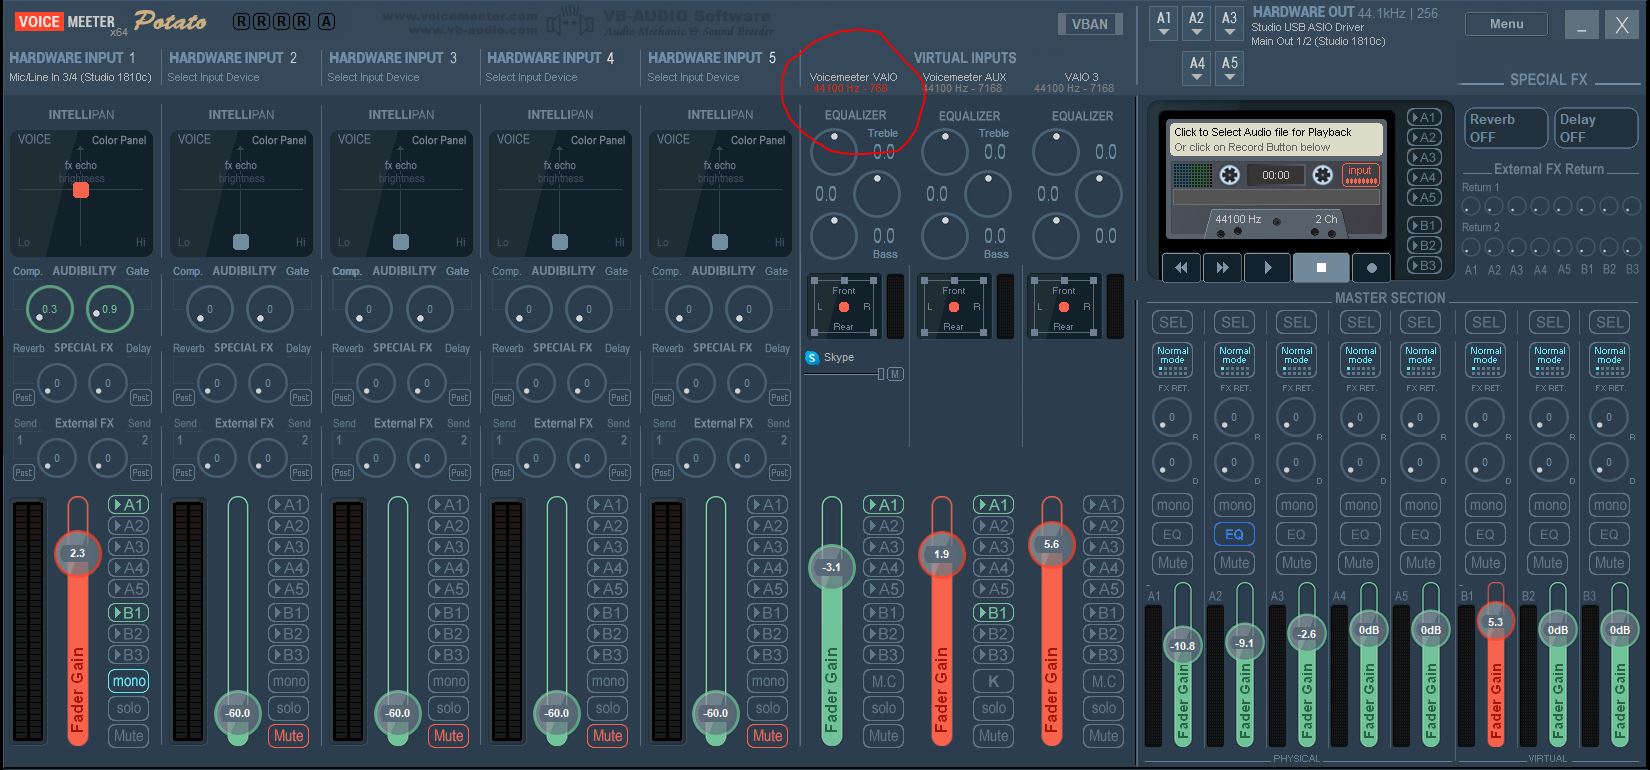Viewport: 1650px width, 770px height.
Task: Set master bus A3 to mono
Action: click(1297, 505)
